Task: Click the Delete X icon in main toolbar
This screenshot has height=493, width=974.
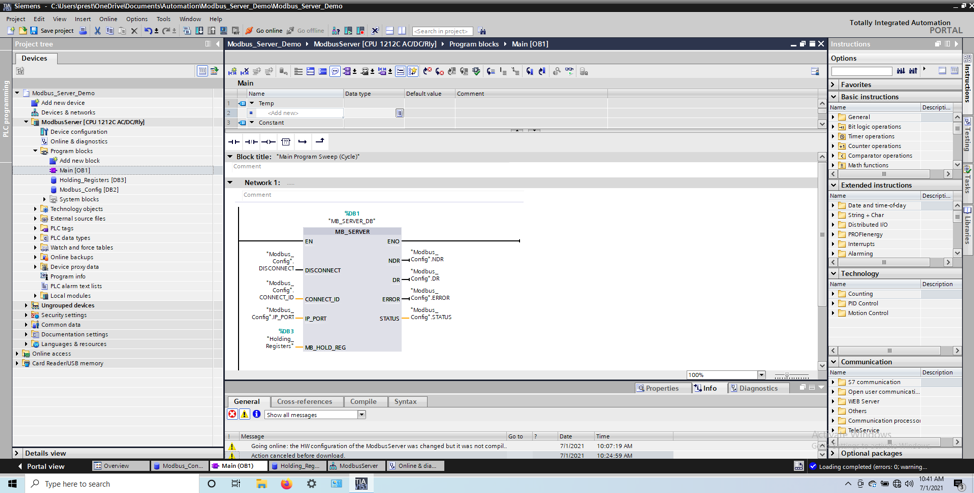Action: pos(134,30)
